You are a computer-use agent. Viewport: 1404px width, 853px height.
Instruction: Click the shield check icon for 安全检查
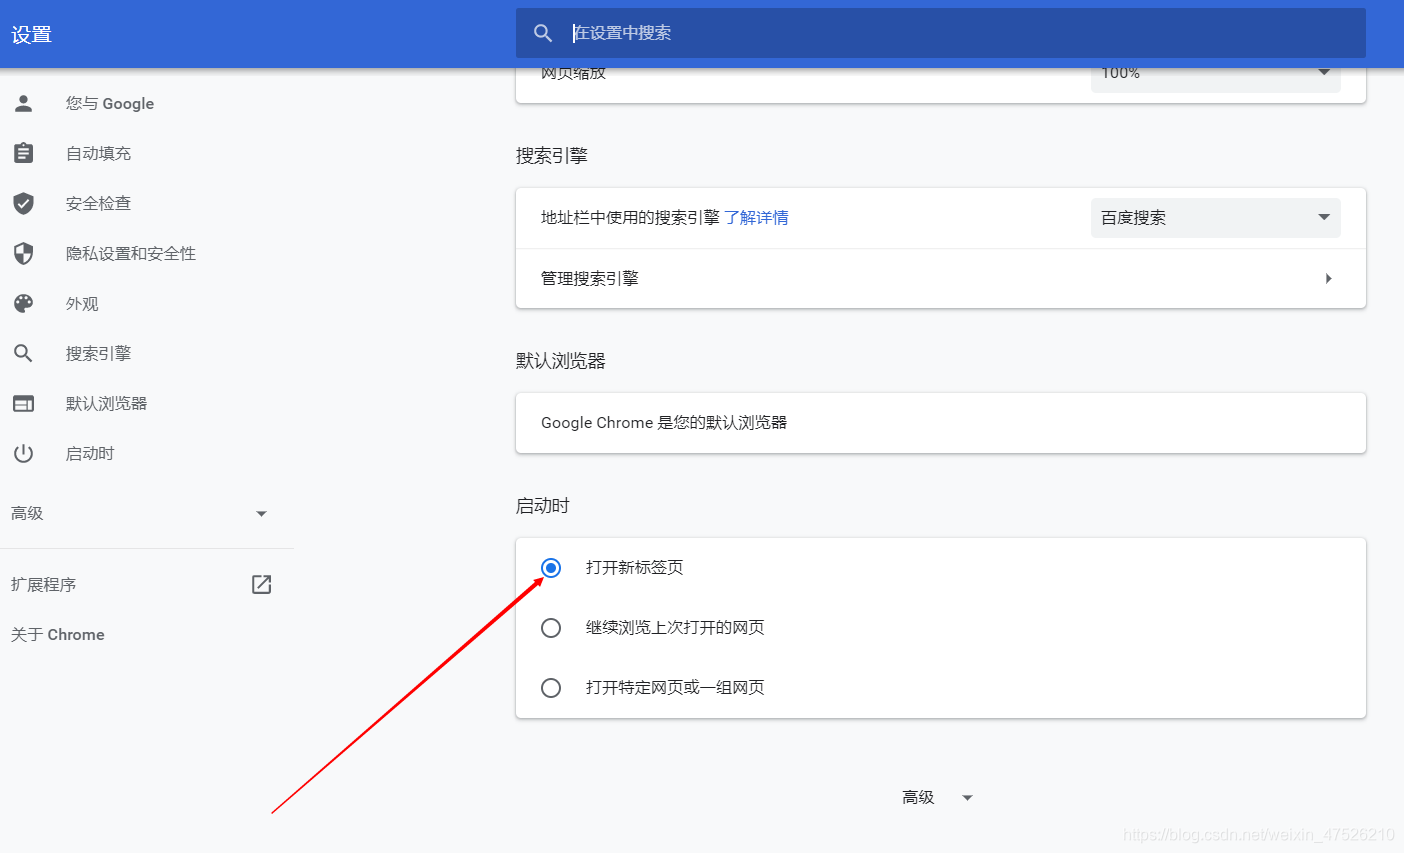(23, 203)
